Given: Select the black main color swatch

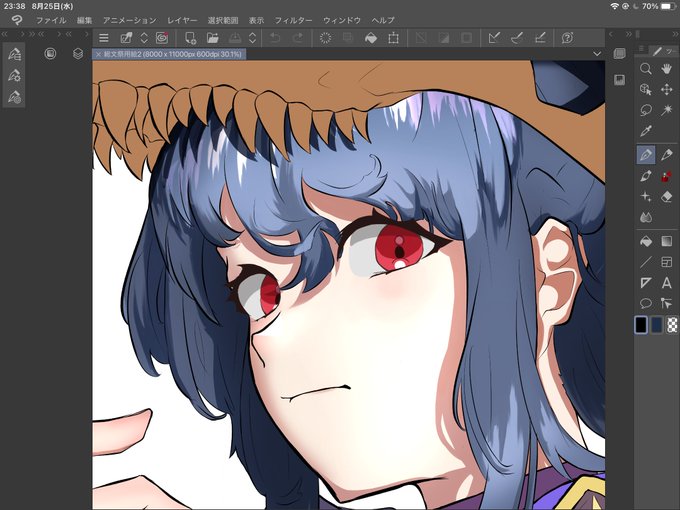Looking at the screenshot, I should 641,325.
